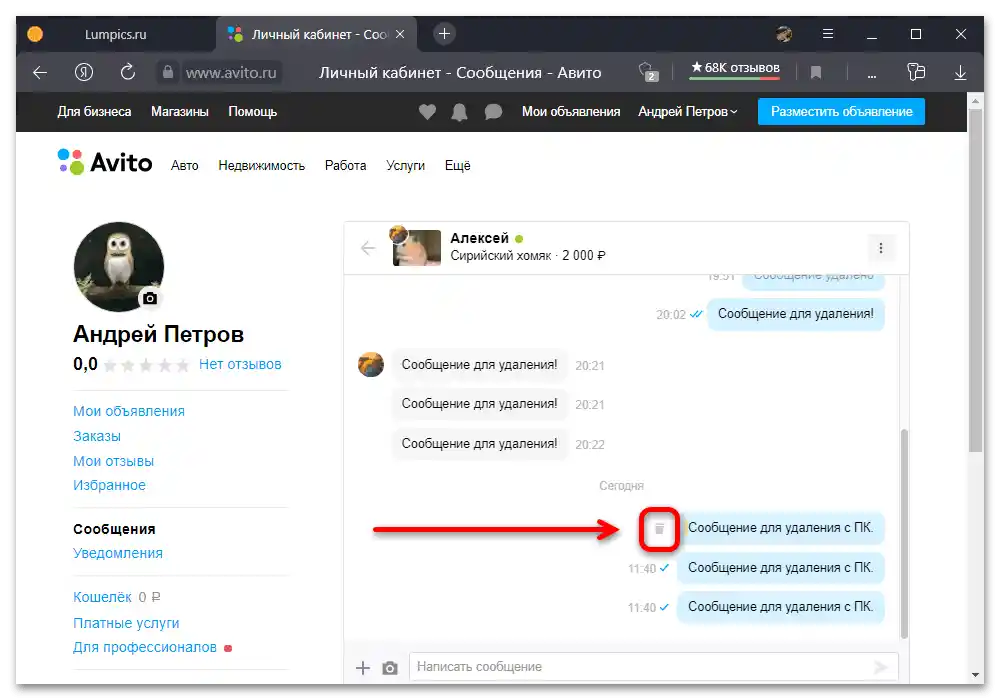The image size is (1000, 700).
Task: Open Для бизнеса in top menu
Action: click(94, 112)
